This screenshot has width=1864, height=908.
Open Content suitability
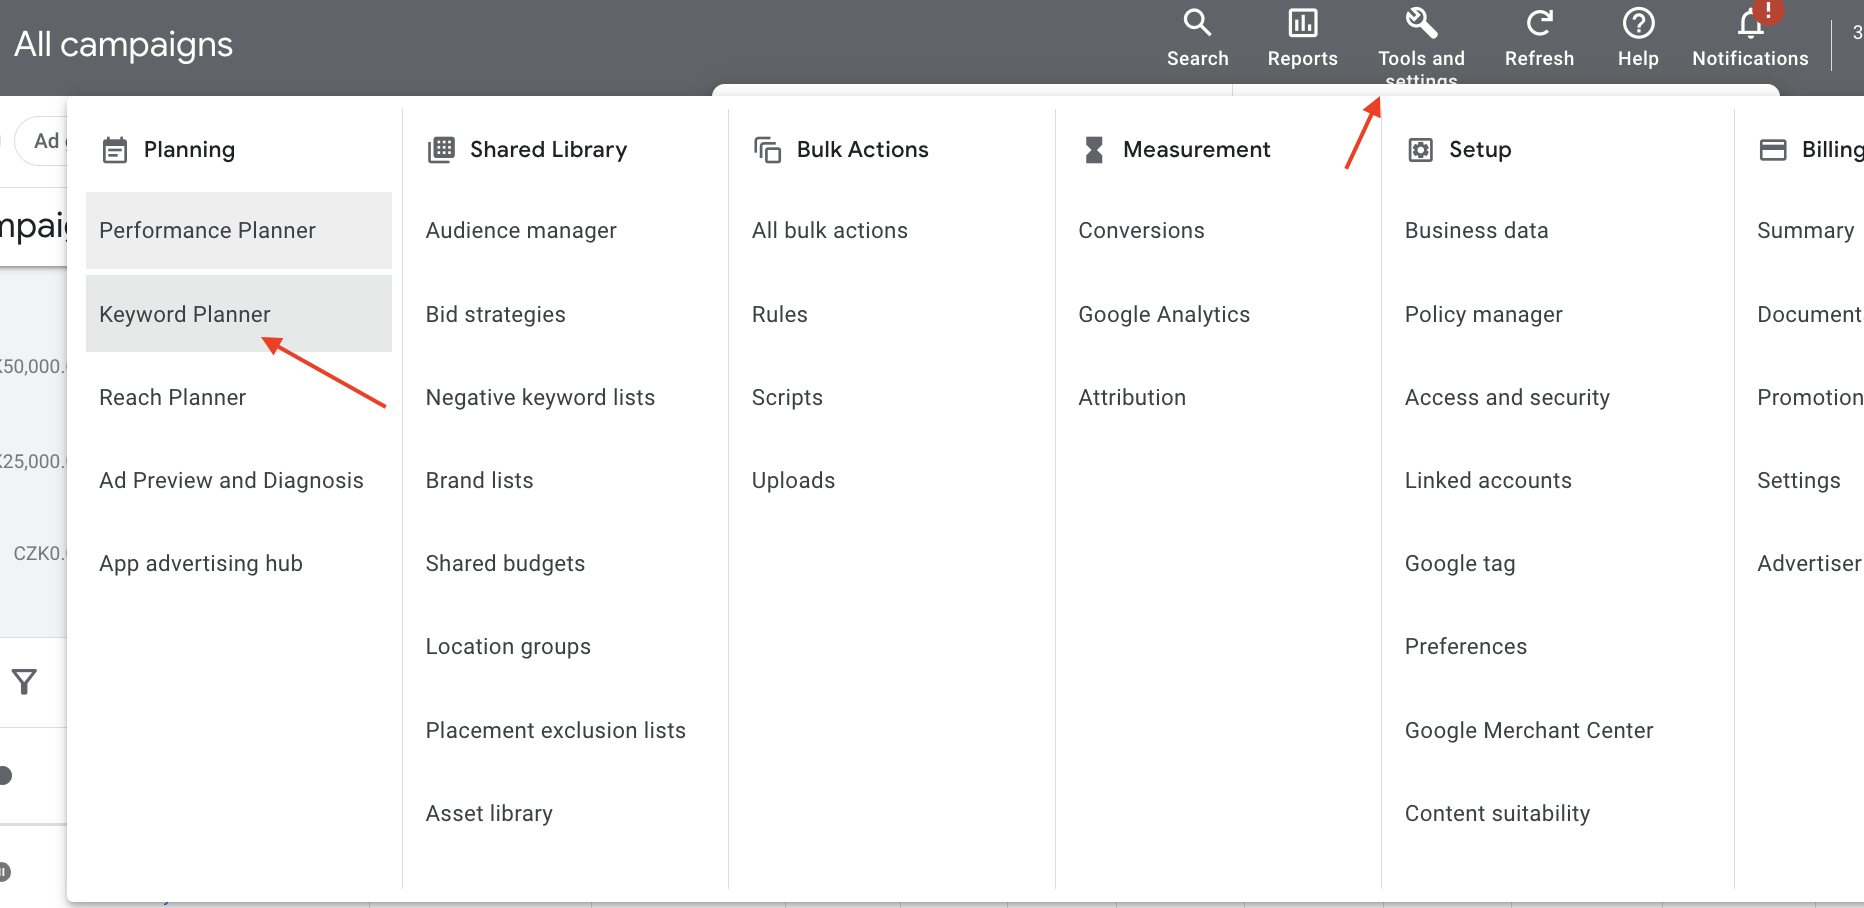tap(1497, 814)
